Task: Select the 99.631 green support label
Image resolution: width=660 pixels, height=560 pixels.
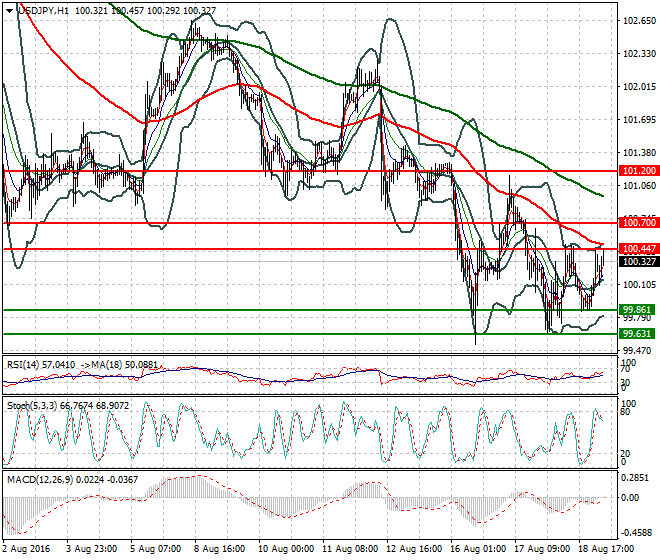Action: coord(637,334)
